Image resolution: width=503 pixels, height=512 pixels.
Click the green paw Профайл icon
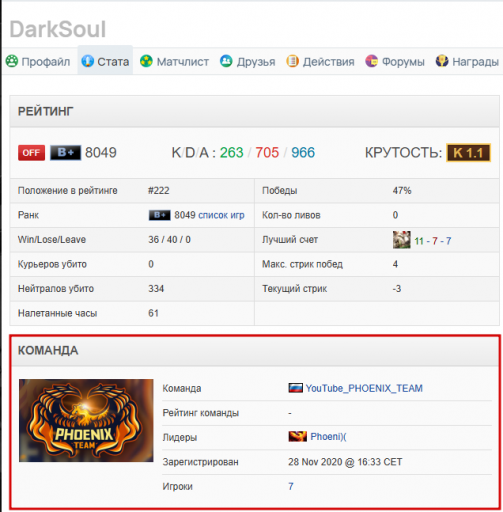(12, 61)
